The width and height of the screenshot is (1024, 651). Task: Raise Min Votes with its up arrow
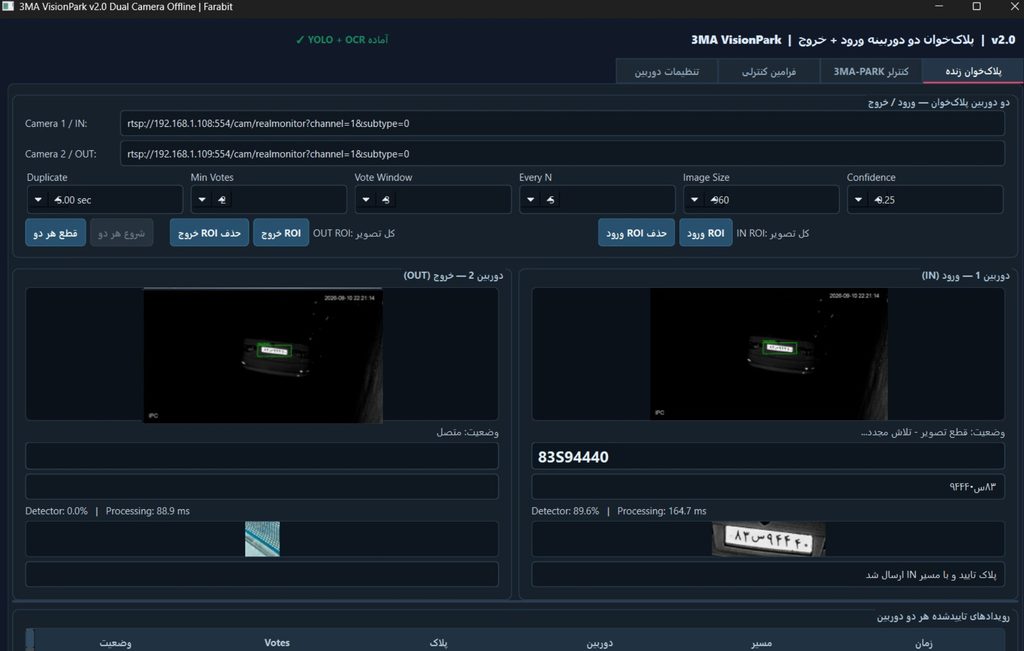point(222,200)
